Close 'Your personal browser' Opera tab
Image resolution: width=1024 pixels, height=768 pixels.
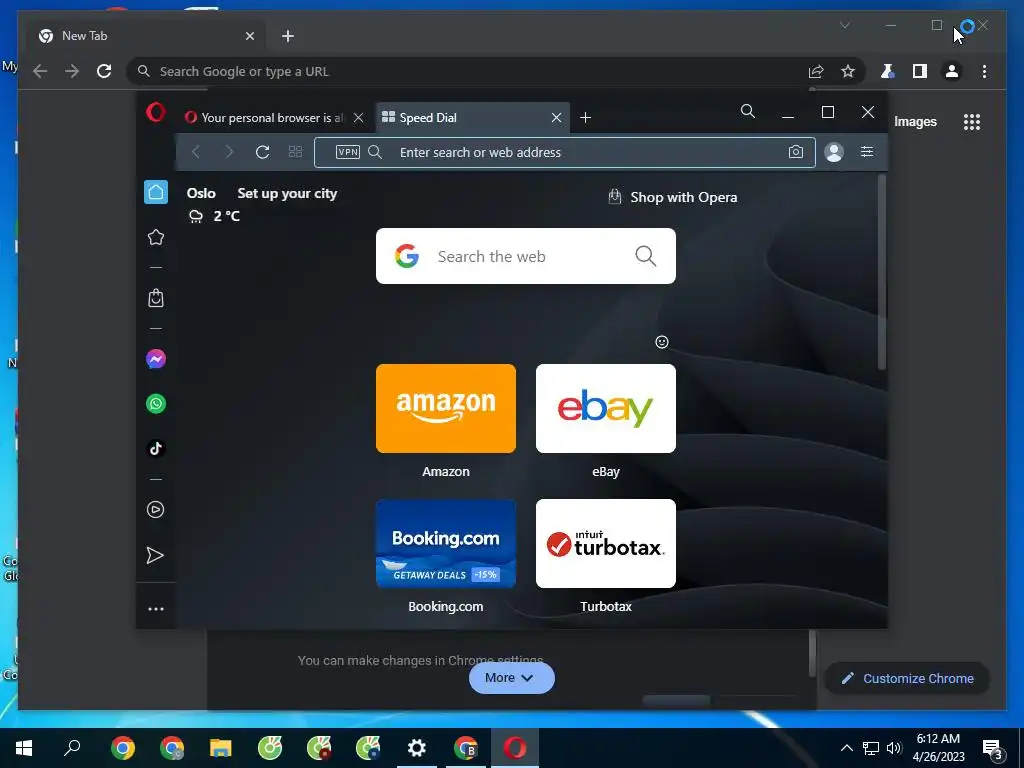click(359, 118)
